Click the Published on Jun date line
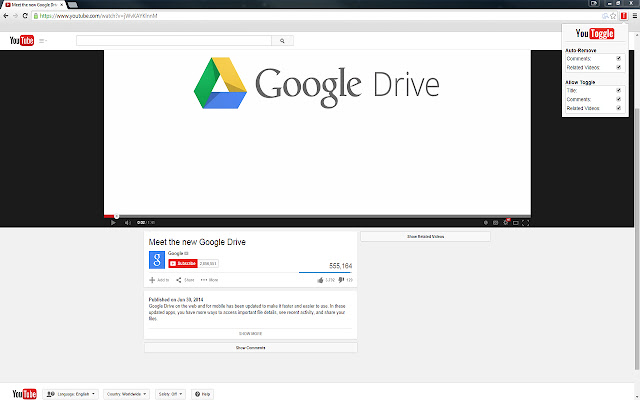This screenshot has height=400, width=640. (x=176, y=300)
